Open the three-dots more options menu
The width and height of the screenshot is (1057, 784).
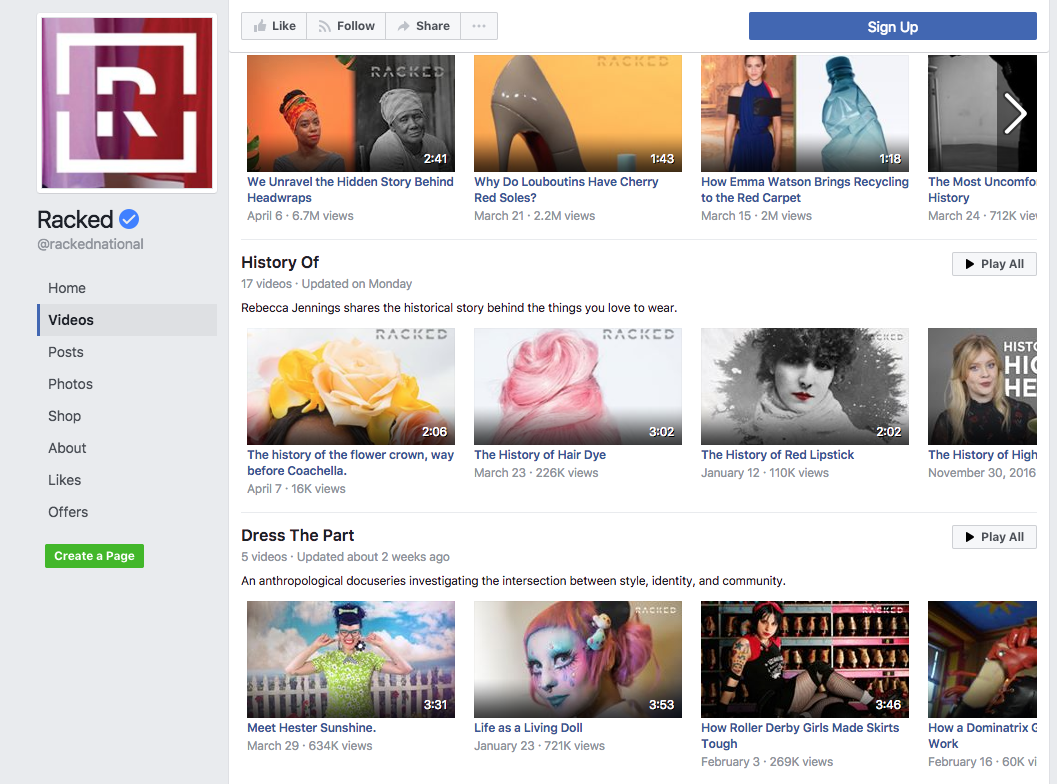tap(479, 26)
